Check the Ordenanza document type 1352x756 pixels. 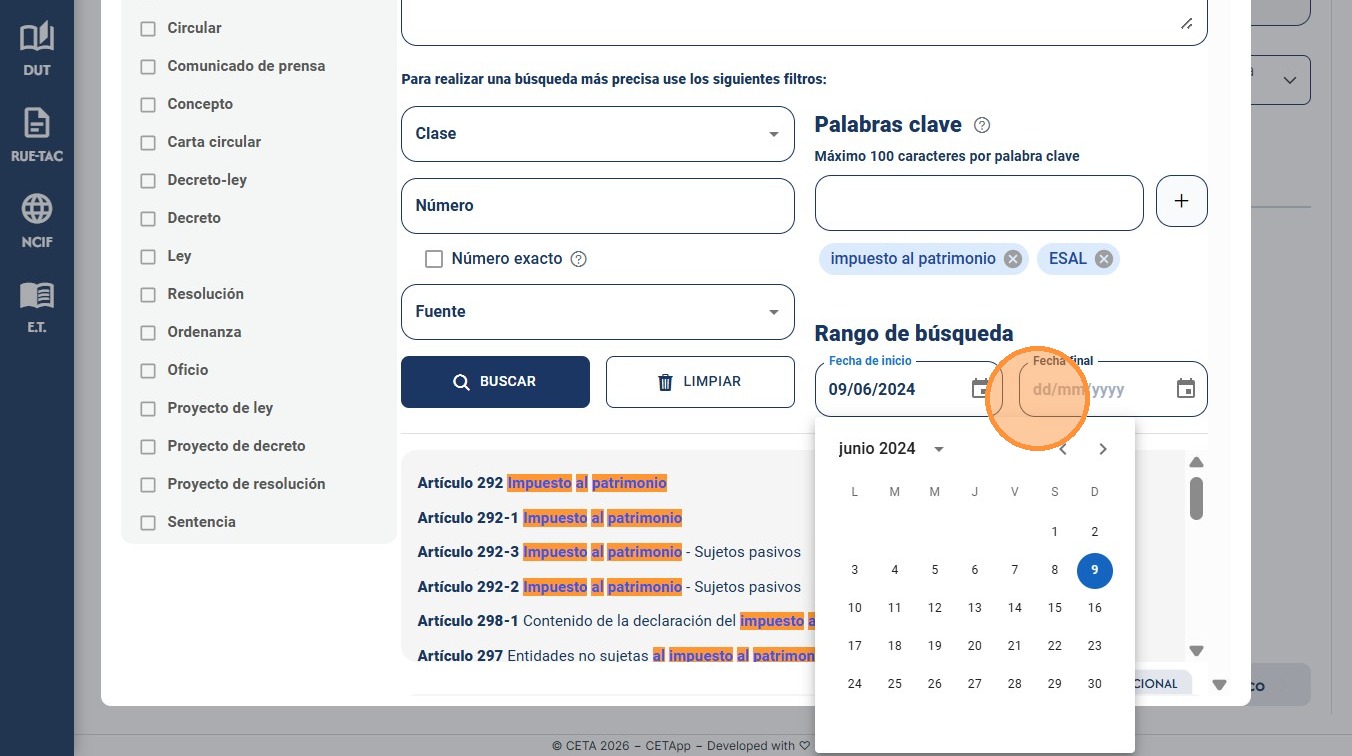(148, 333)
